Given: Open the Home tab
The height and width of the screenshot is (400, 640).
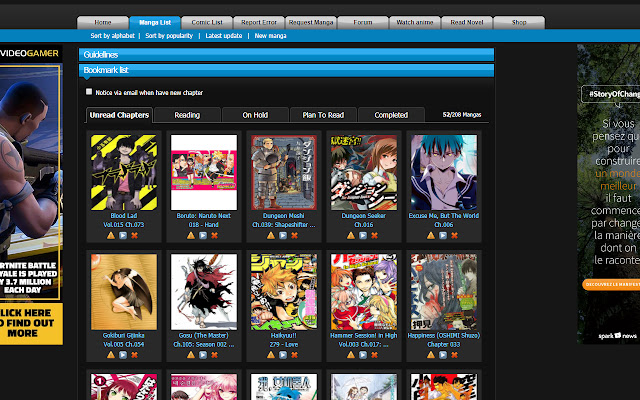Looking at the screenshot, I should pos(103,22).
